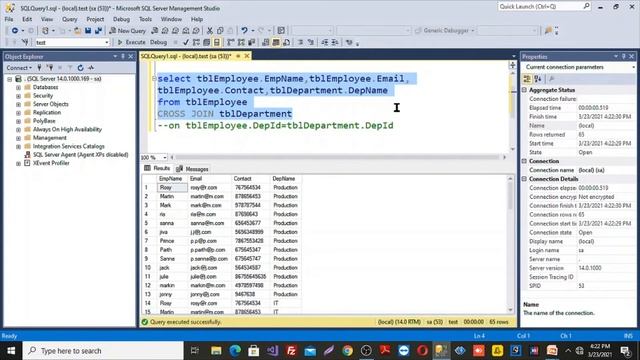Image resolution: width=640 pixels, height=360 pixels.
Task: Toggle Results to Grid icon
Action: [276, 42]
